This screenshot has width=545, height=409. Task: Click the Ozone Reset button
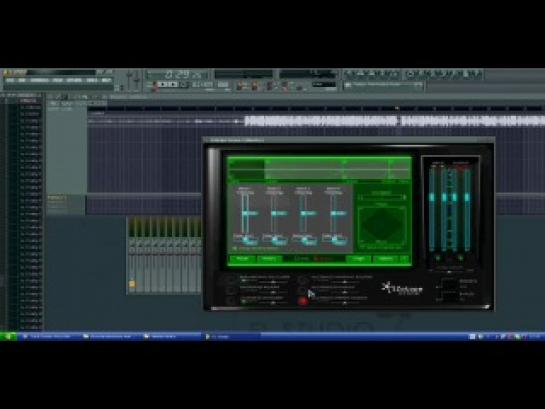pos(242,259)
